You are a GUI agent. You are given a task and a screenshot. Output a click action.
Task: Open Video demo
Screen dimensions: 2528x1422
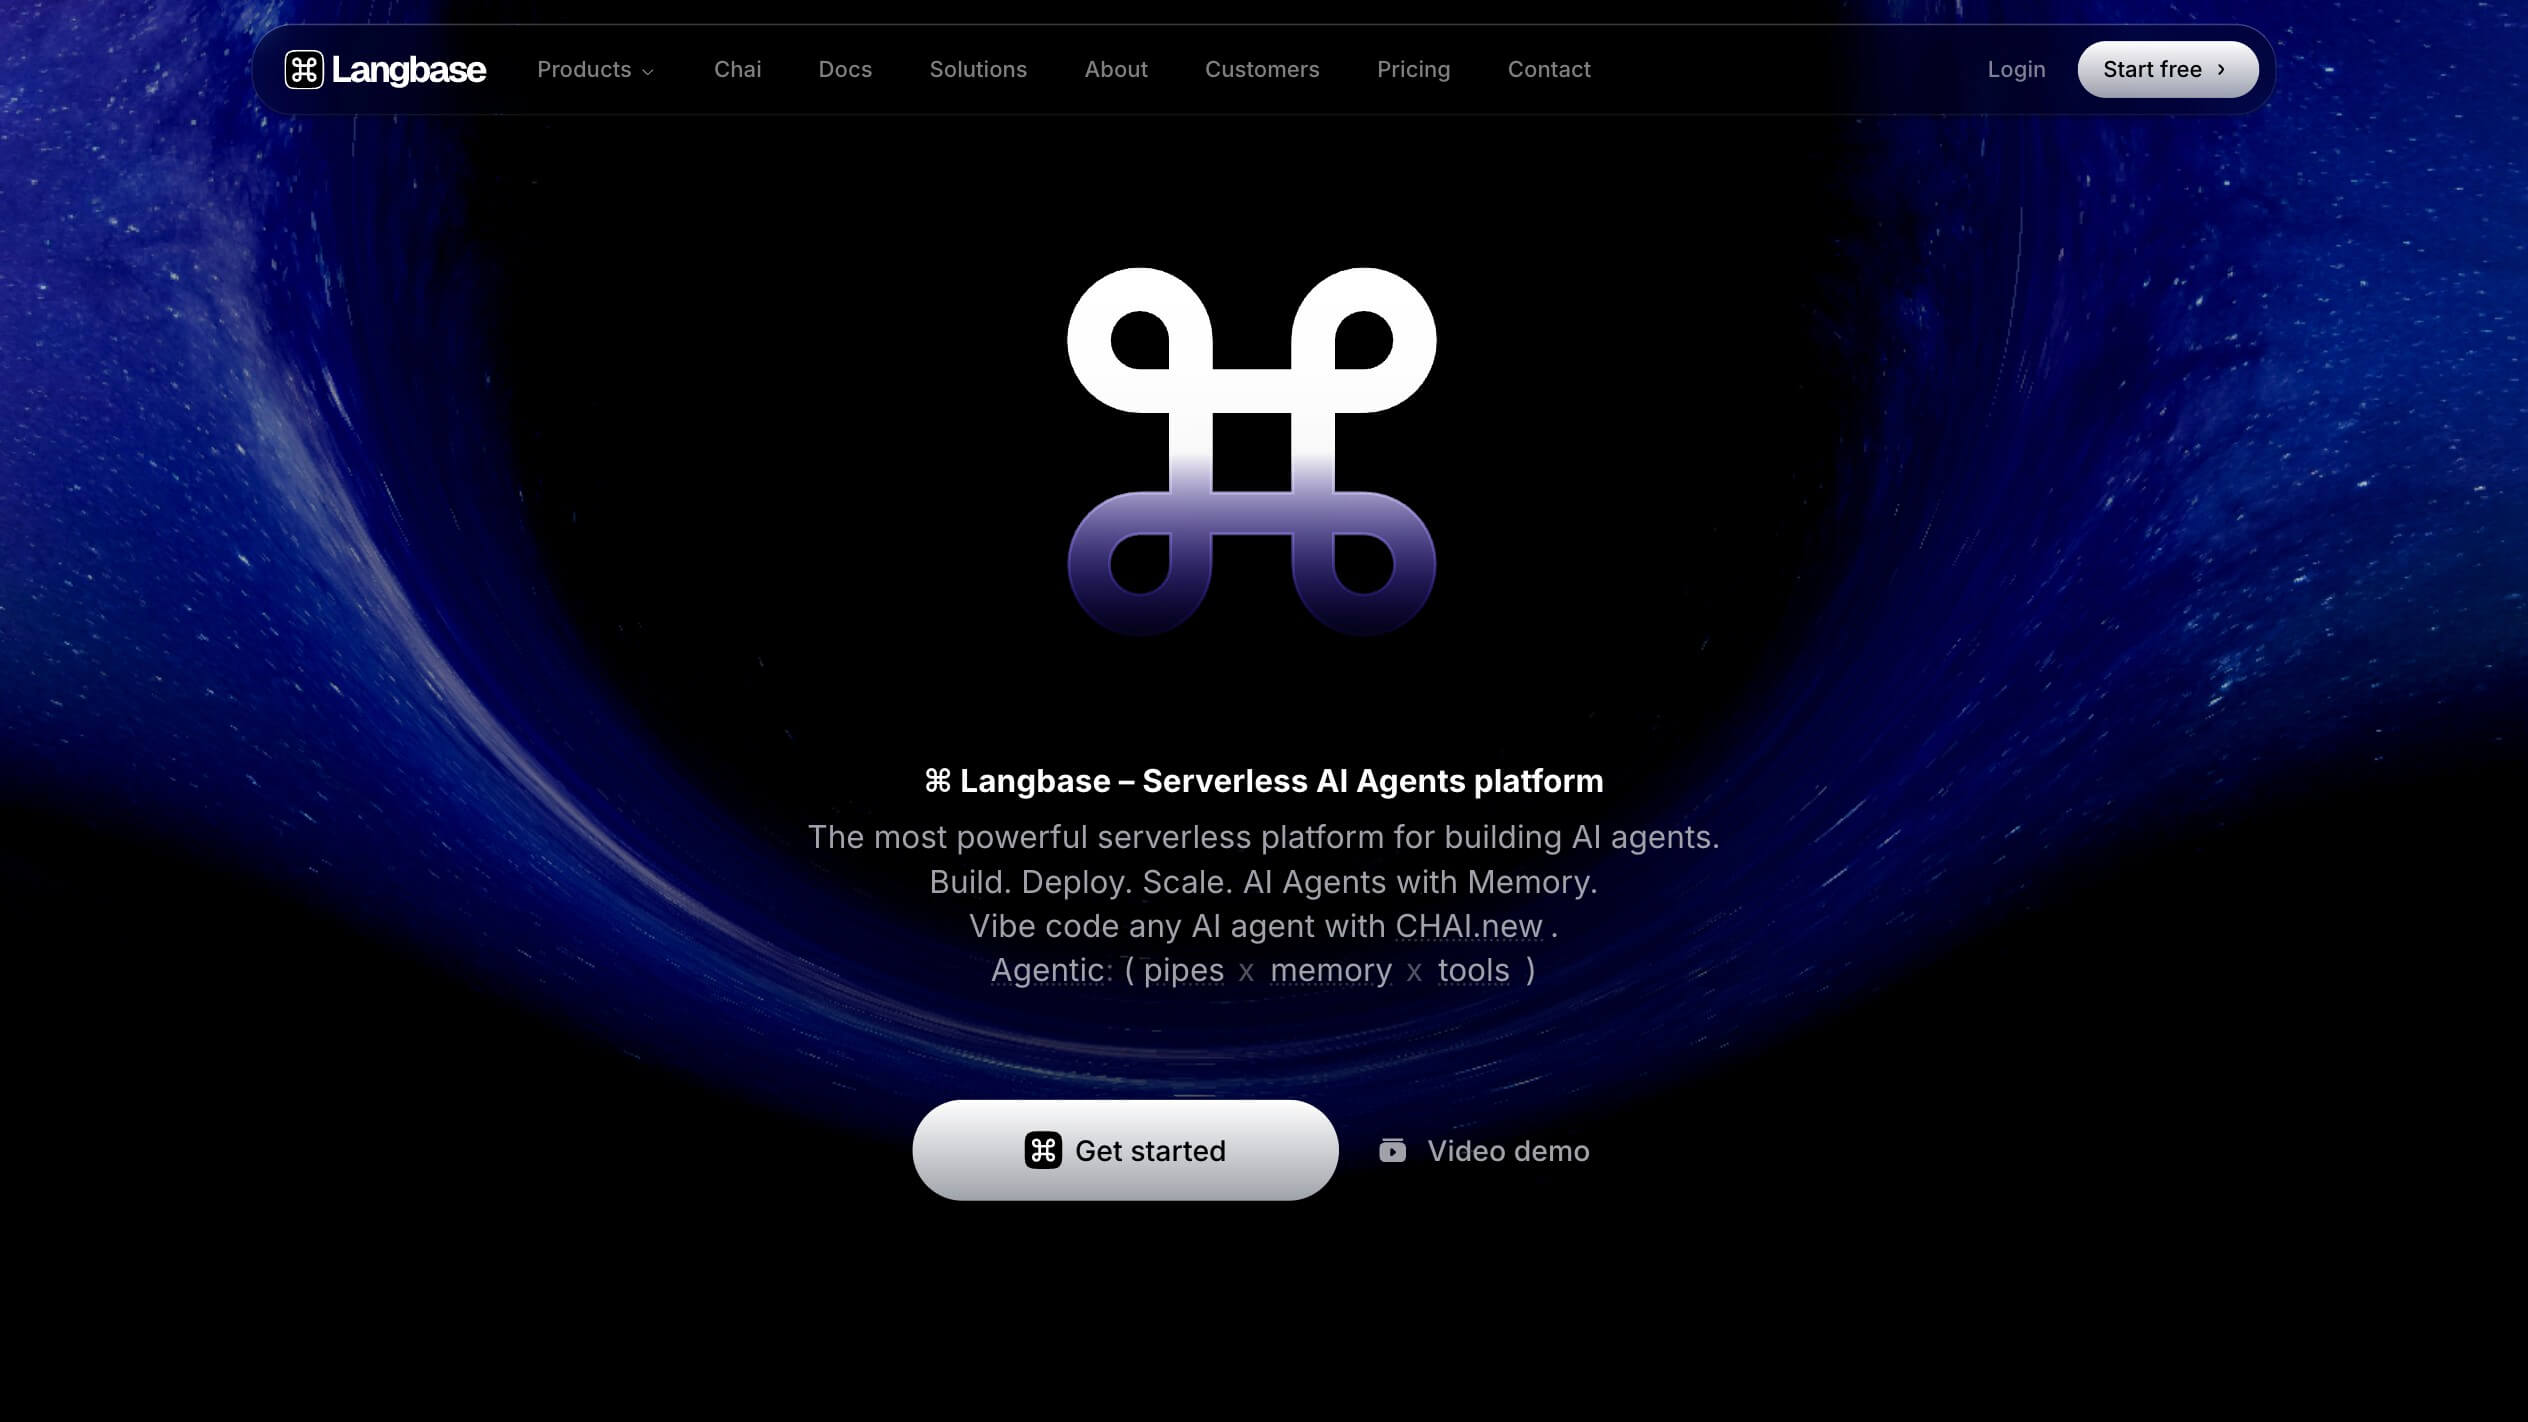pos(1507,1150)
